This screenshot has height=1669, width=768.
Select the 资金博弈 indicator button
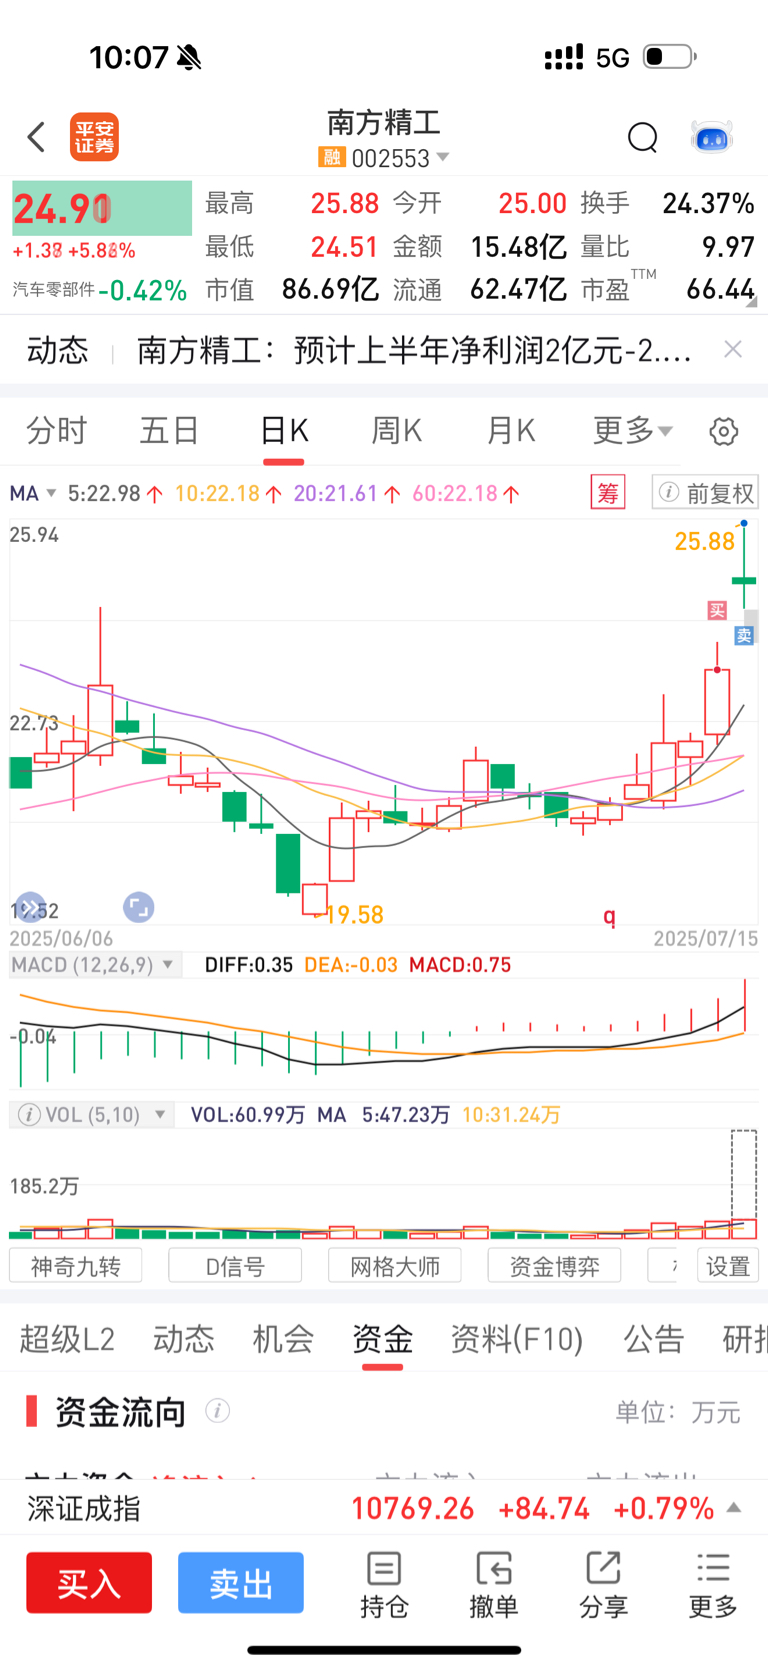coord(554,1266)
